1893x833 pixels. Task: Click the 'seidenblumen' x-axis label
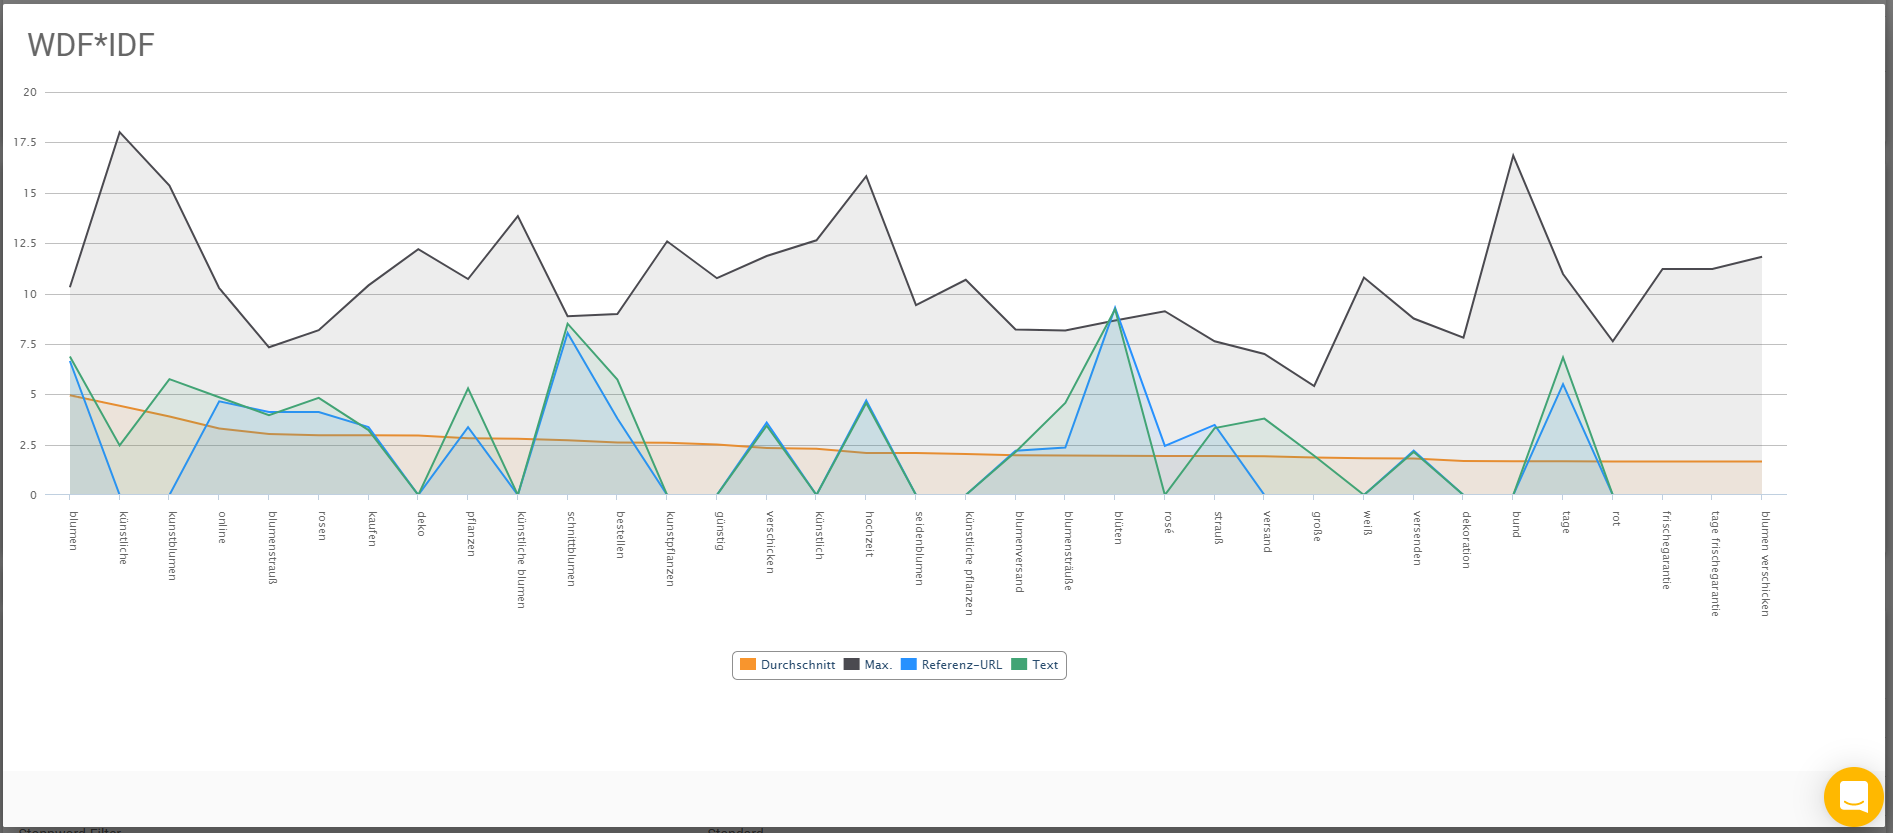point(919,548)
